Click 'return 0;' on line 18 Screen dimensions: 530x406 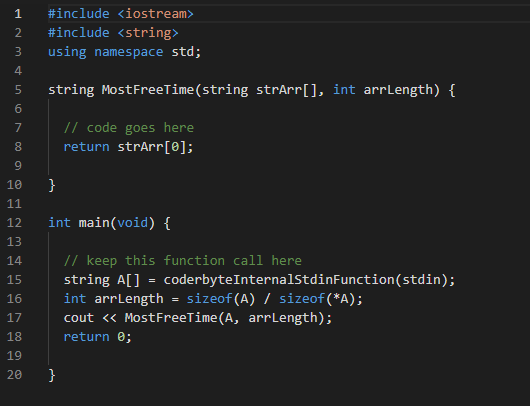pos(98,337)
